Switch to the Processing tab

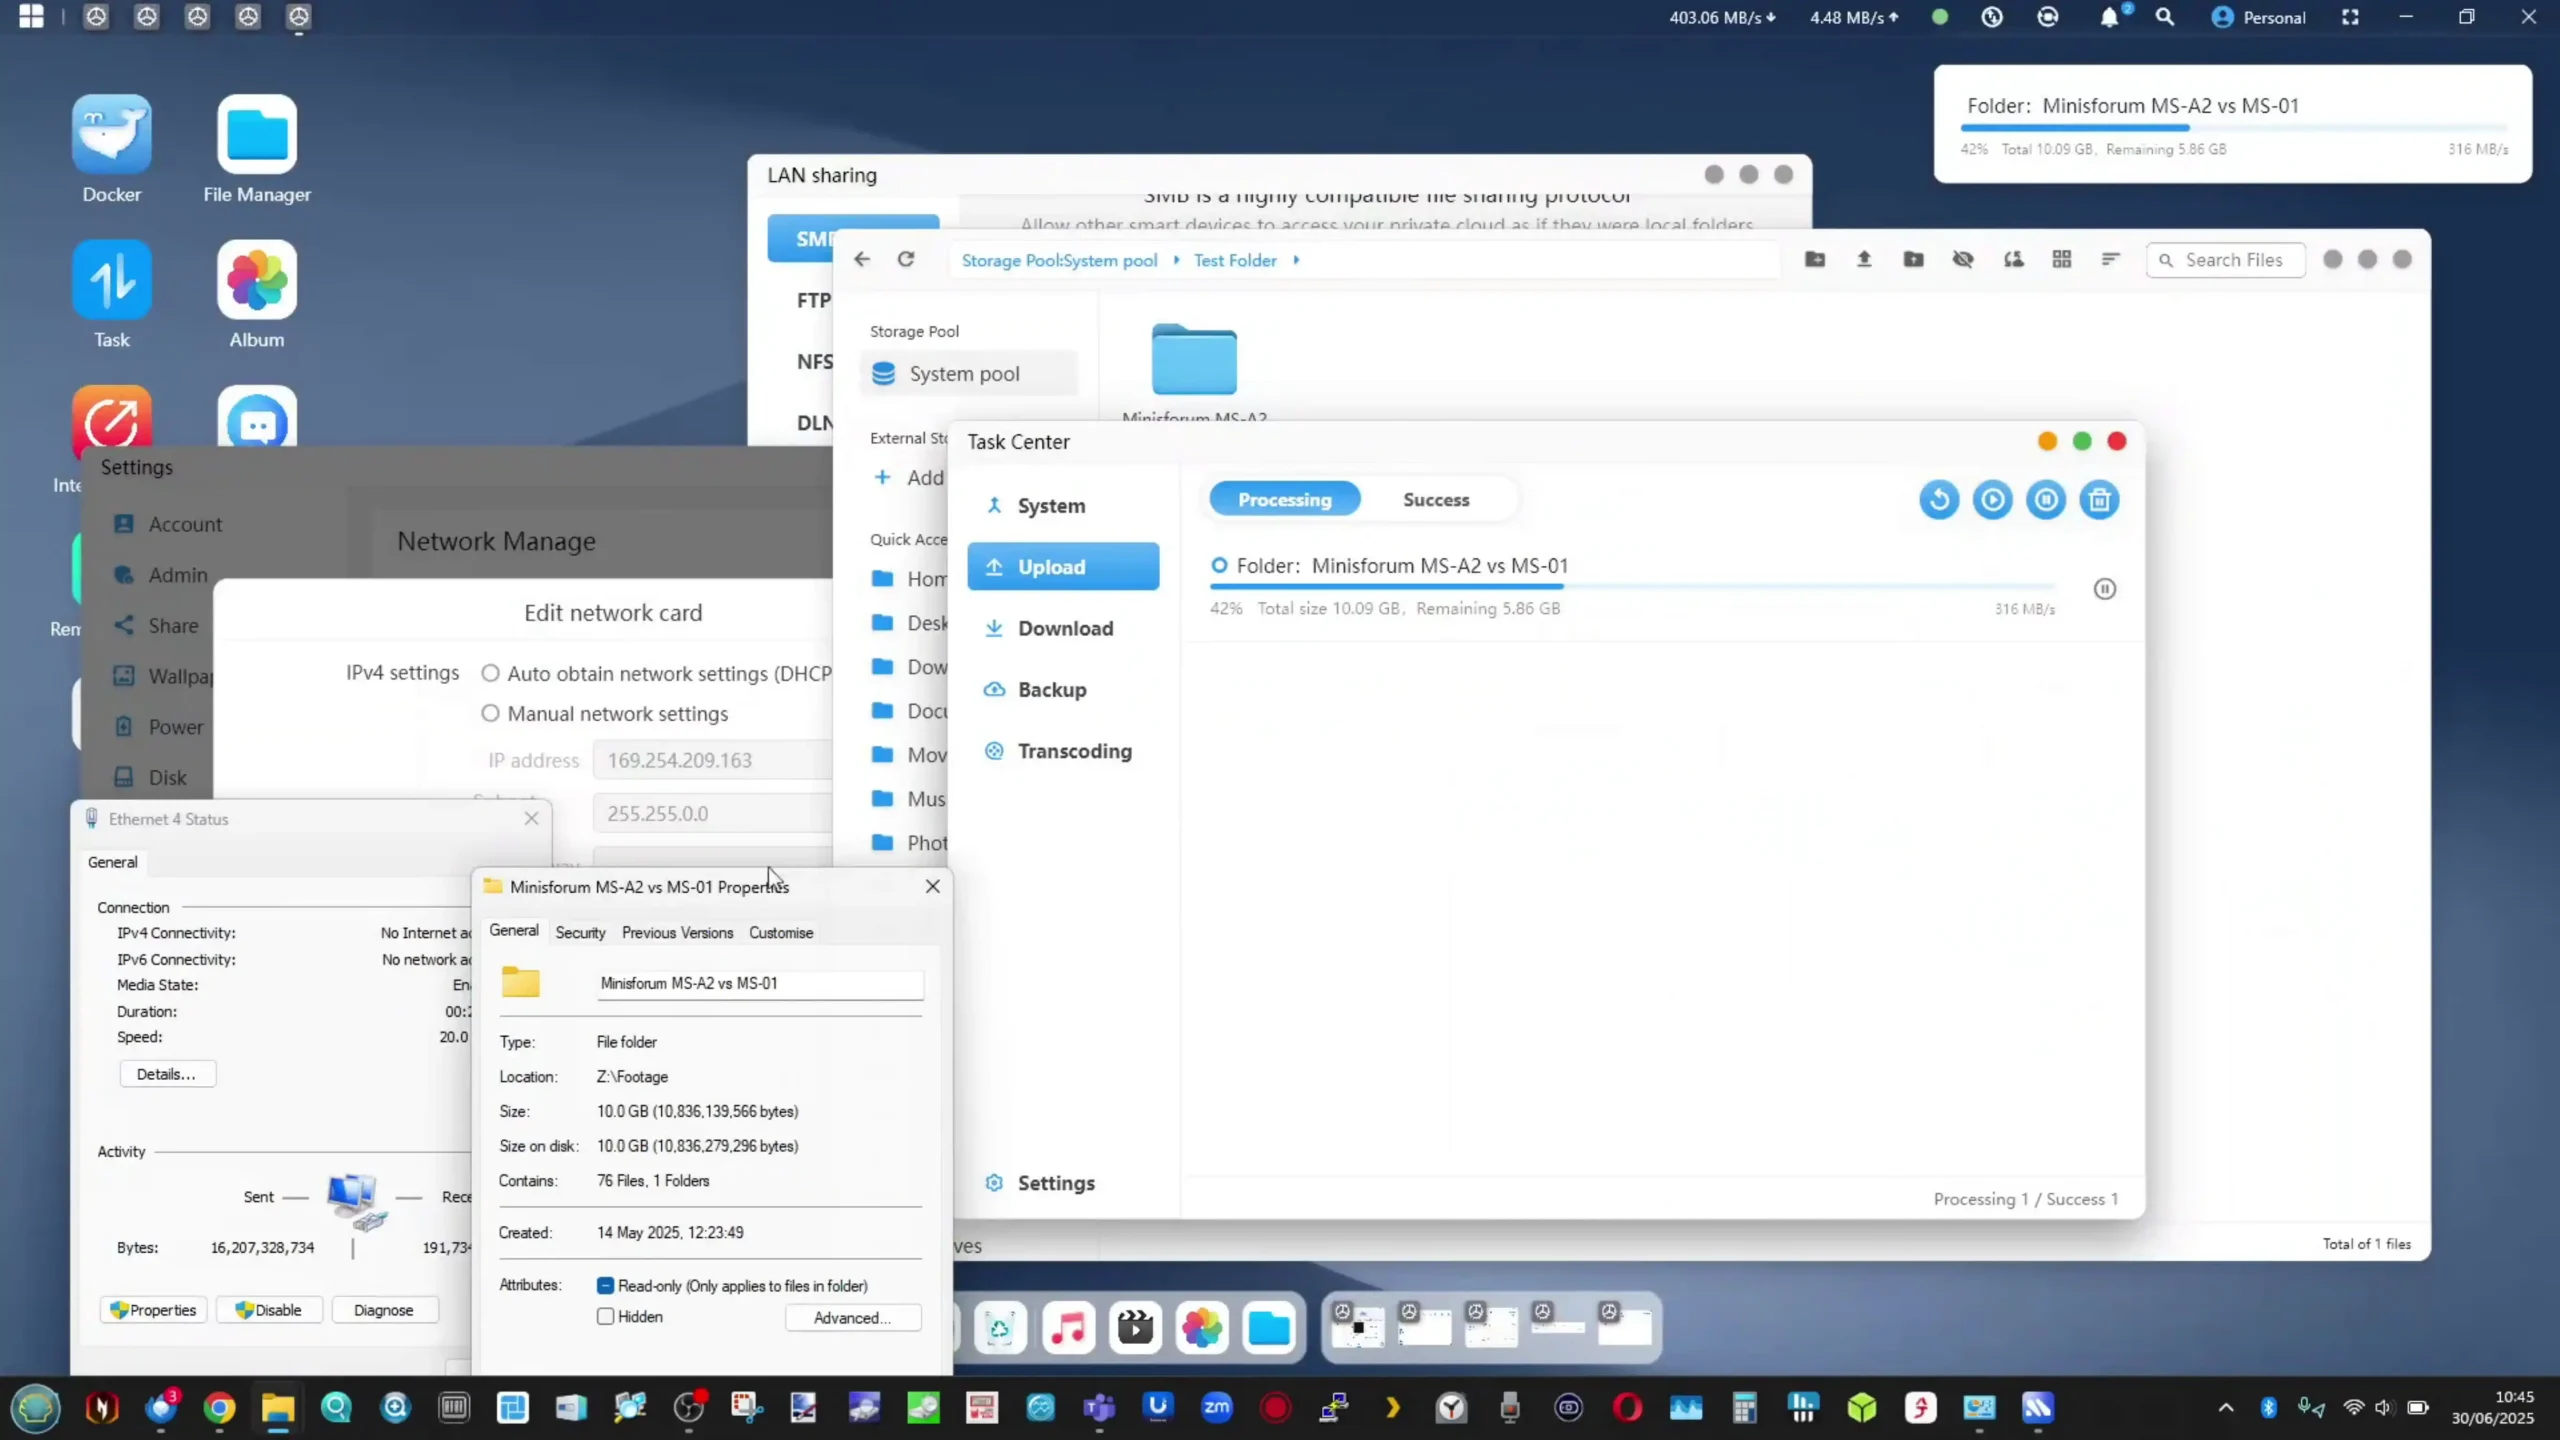click(1285, 500)
